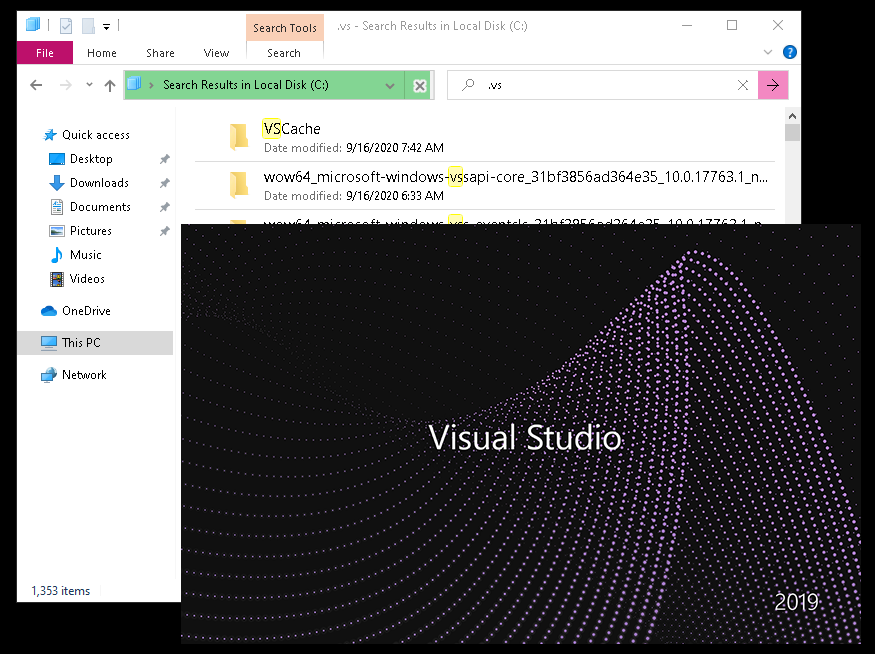Image resolution: width=875 pixels, height=654 pixels.
Task: Select the VSCache folder result
Action: tap(484, 137)
